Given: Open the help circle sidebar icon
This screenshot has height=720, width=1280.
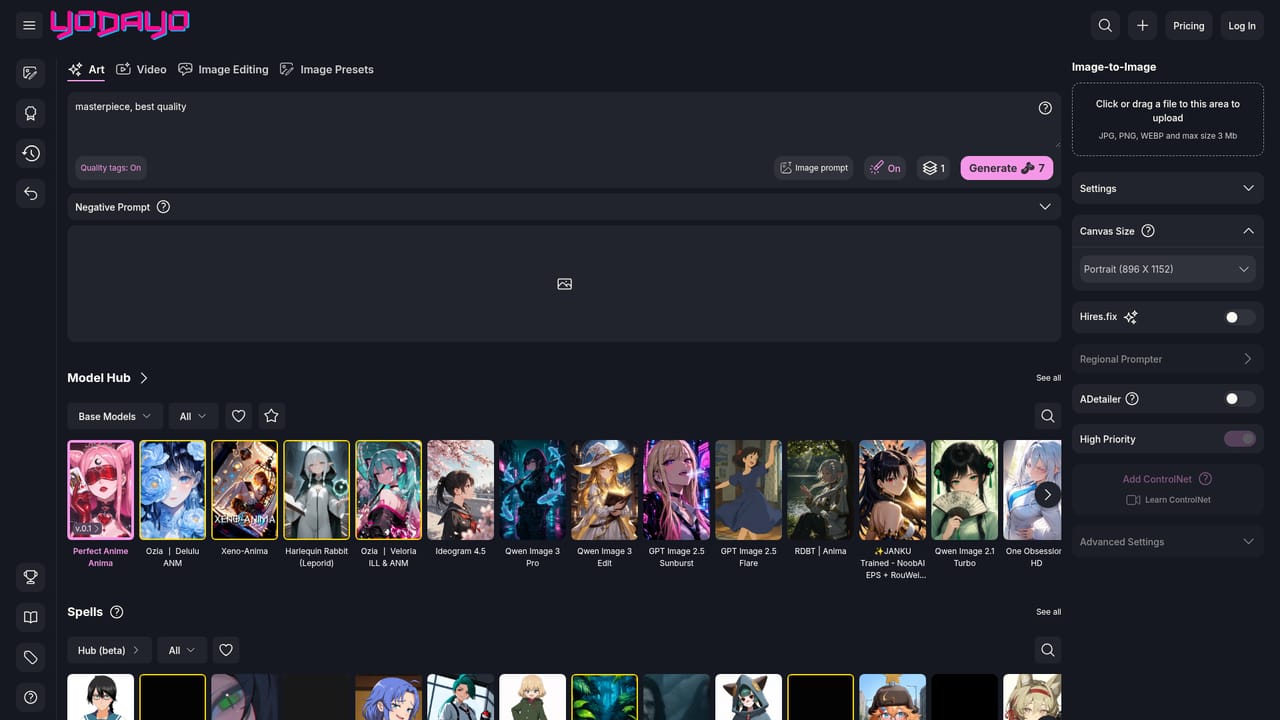Looking at the screenshot, I should [30, 697].
